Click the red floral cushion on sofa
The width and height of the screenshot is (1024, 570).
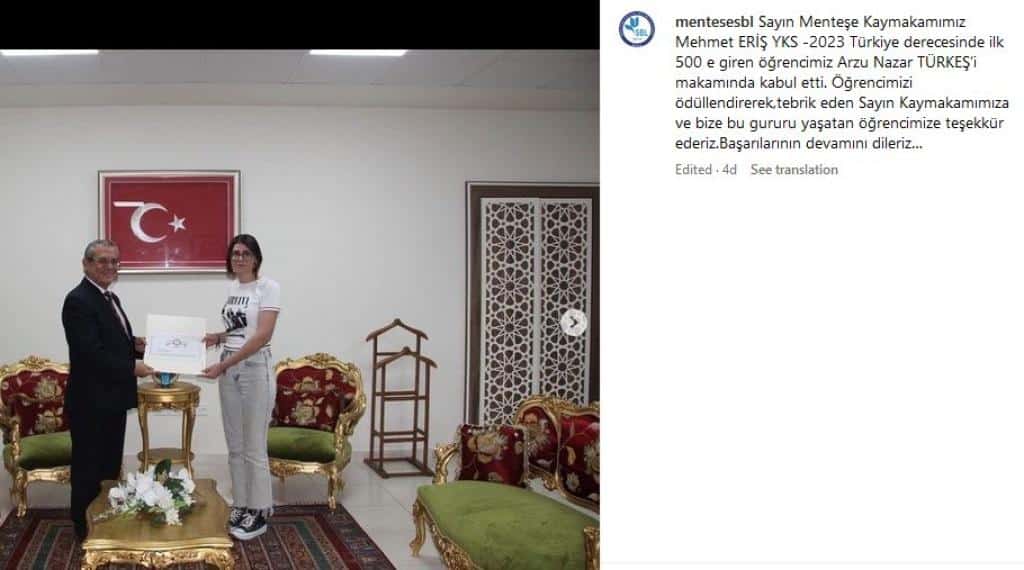(x=492, y=455)
